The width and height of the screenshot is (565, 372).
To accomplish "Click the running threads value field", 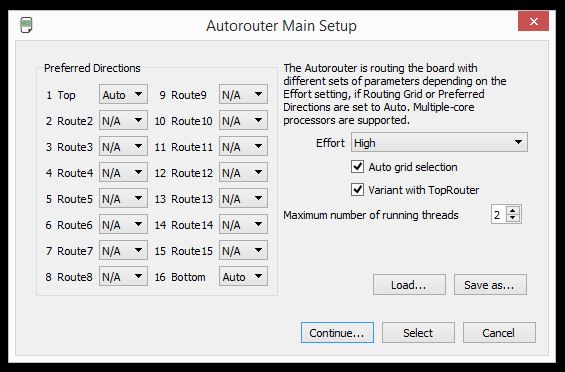I will click(x=499, y=215).
